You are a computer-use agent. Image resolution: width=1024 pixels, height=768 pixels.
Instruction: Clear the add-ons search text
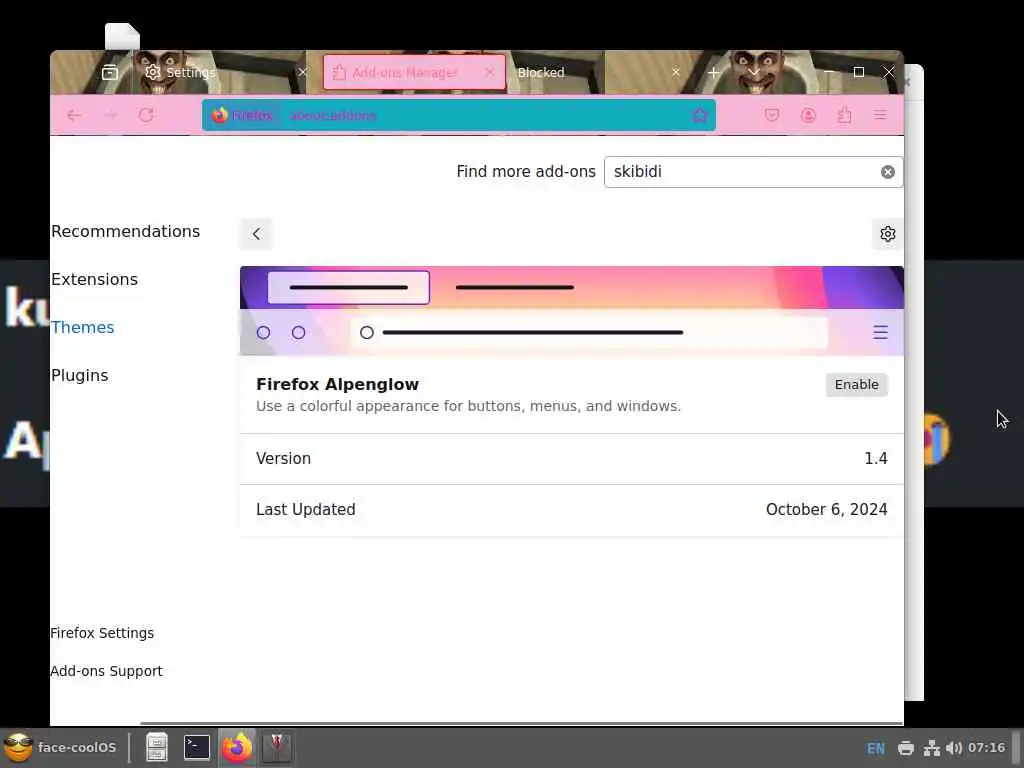coord(888,172)
